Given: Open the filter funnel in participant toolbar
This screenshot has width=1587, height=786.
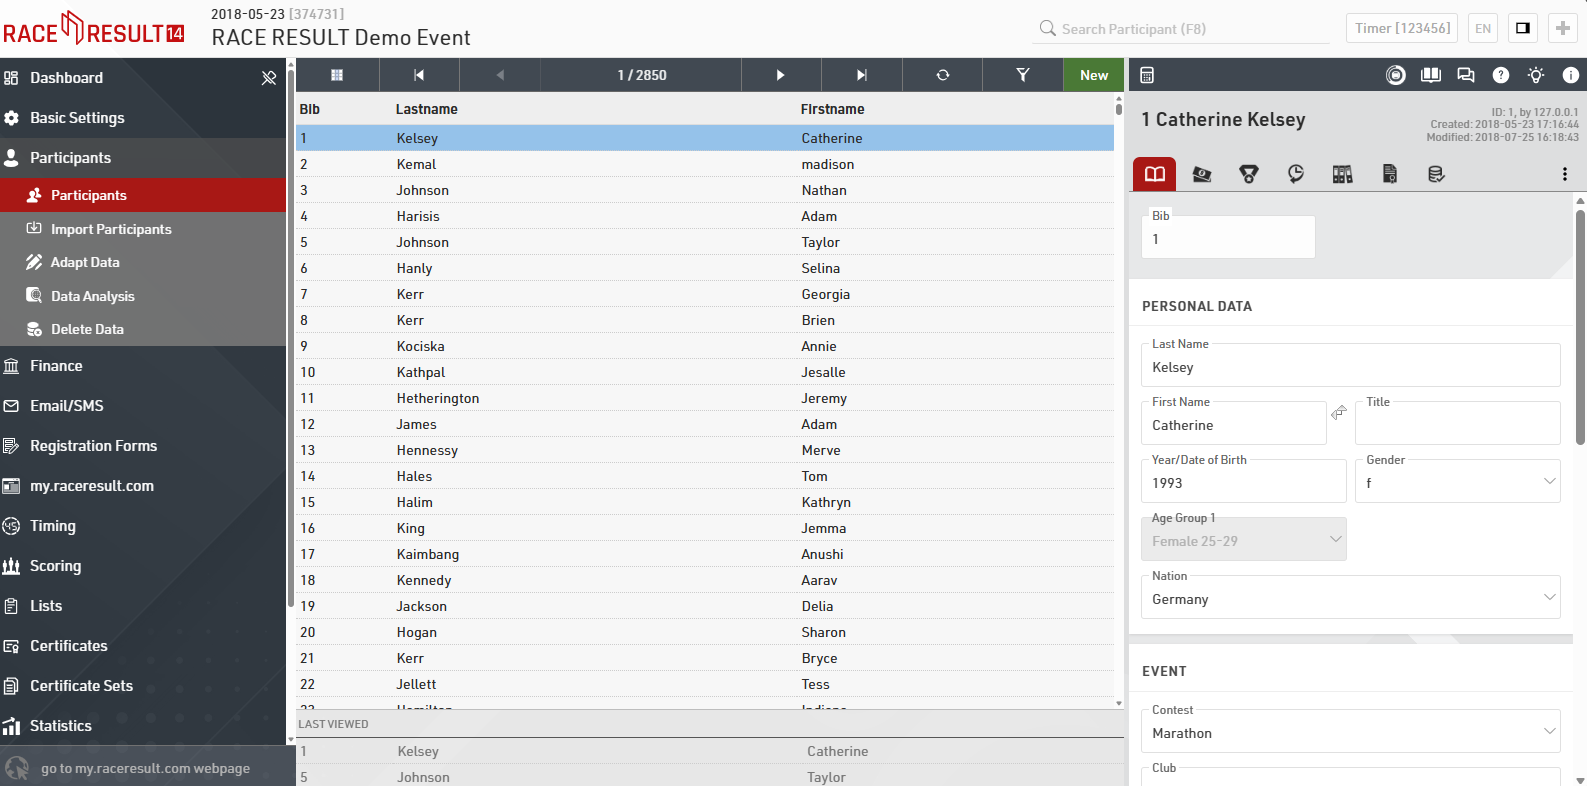Looking at the screenshot, I should (1022, 75).
